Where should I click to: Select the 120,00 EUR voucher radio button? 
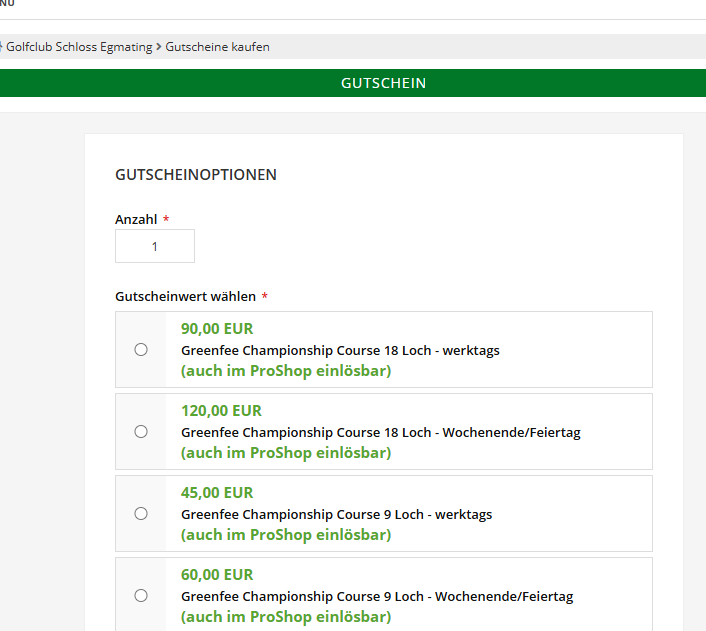coord(141,431)
